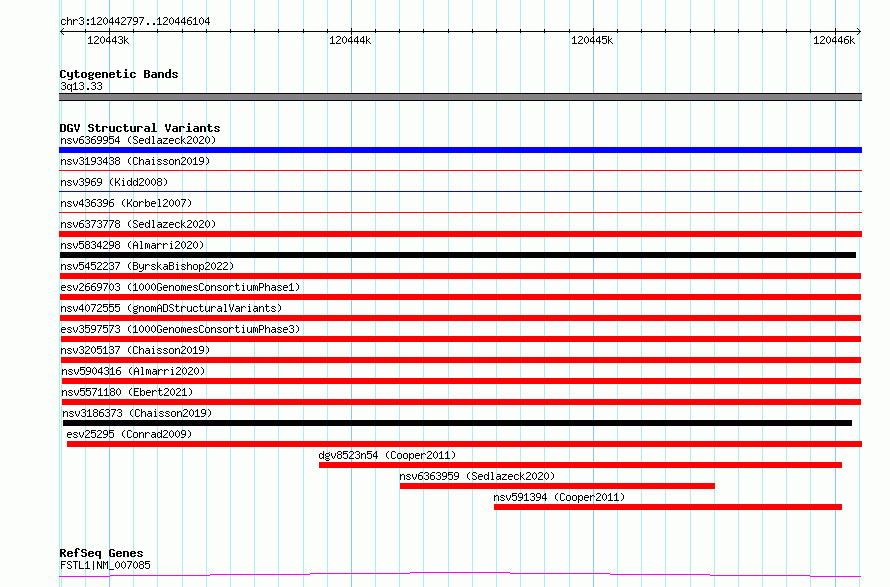Click the 120445k ruler label
Screen dimensions: 890x587
tap(592, 40)
